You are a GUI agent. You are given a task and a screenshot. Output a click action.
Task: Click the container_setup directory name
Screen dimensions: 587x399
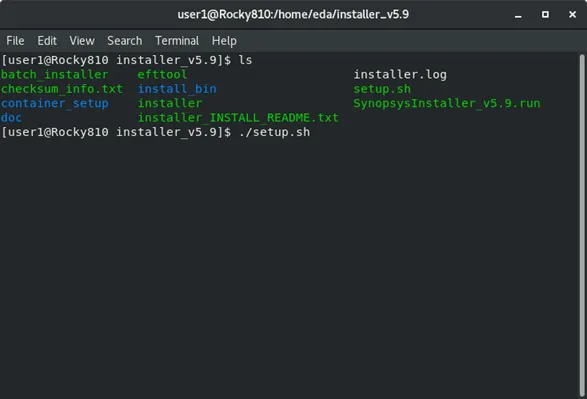(55, 103)
